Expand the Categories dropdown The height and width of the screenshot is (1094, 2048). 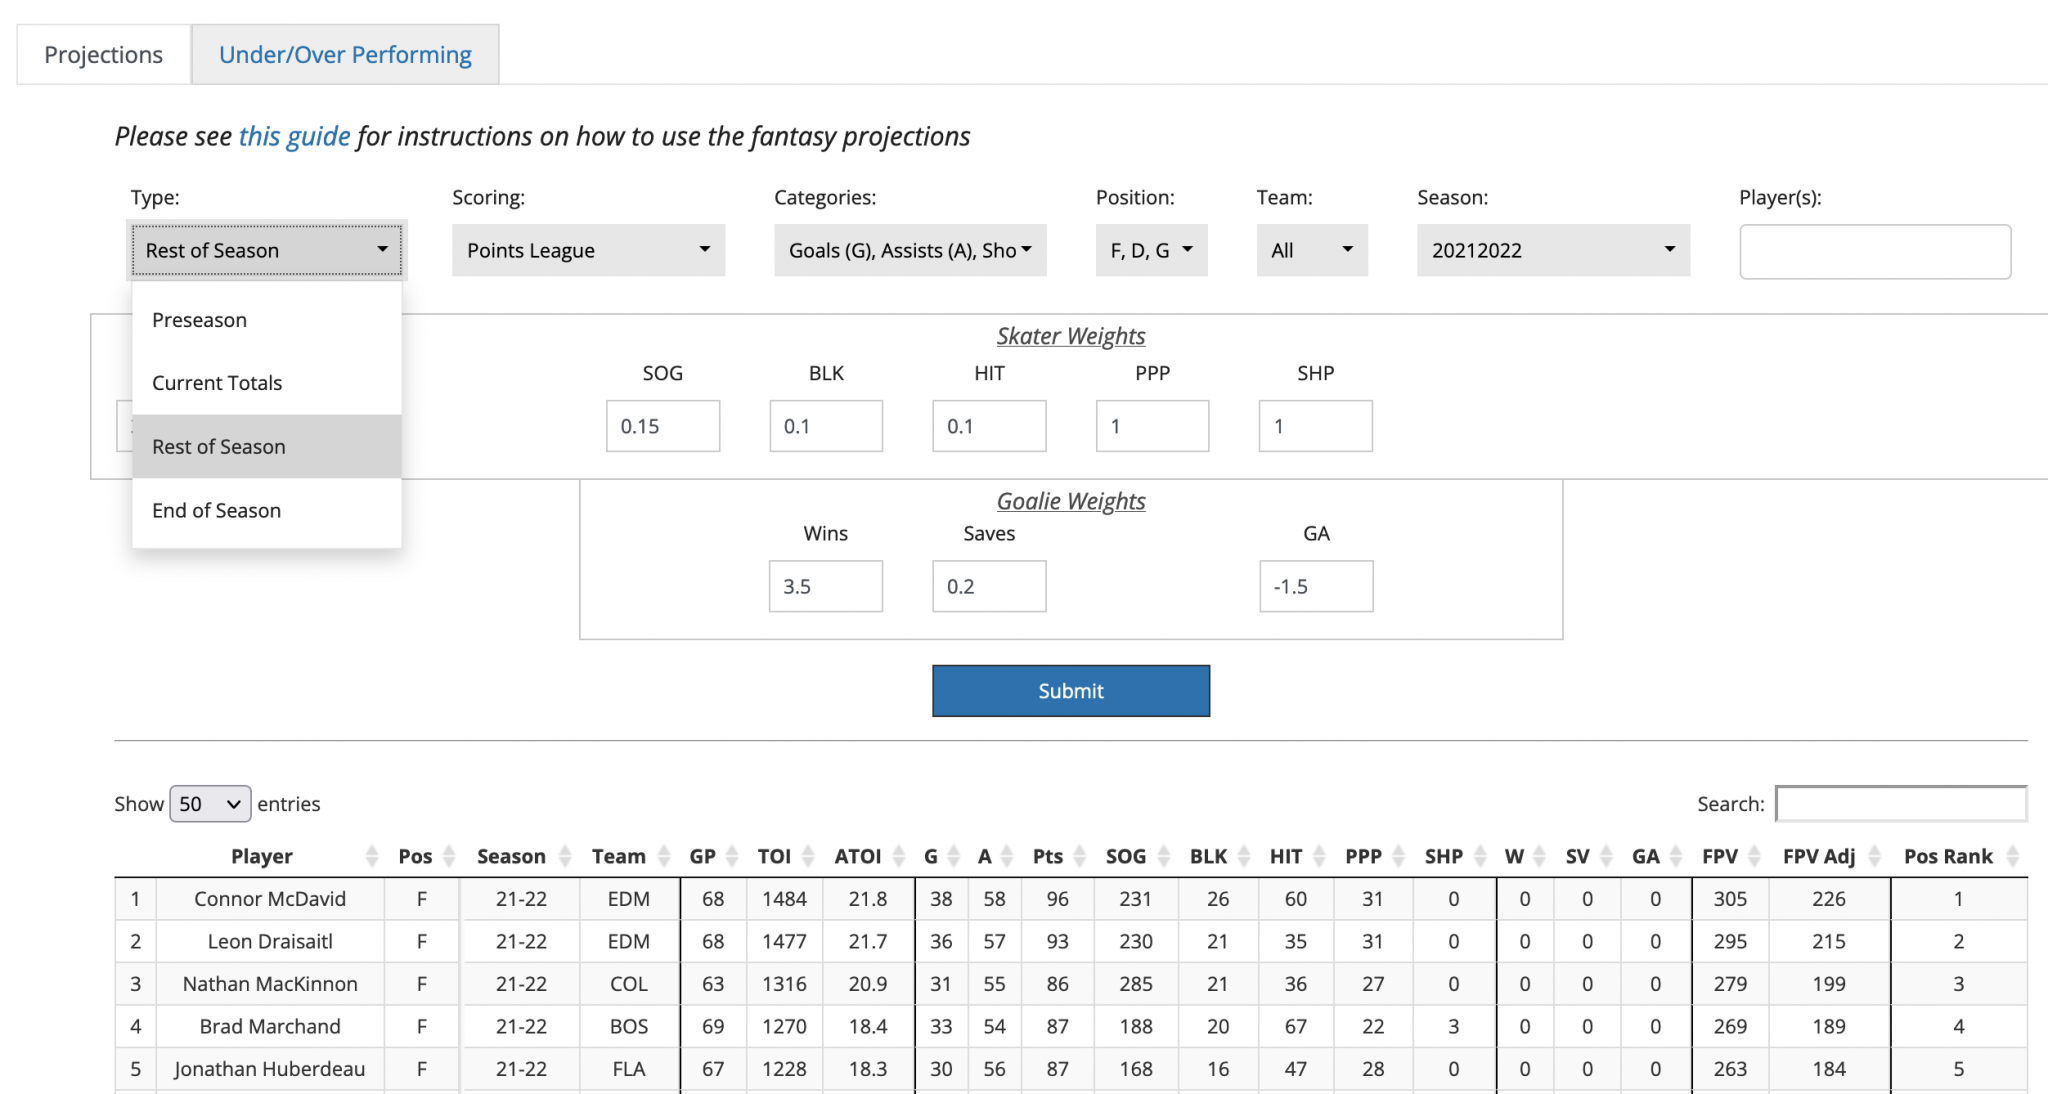909,250
